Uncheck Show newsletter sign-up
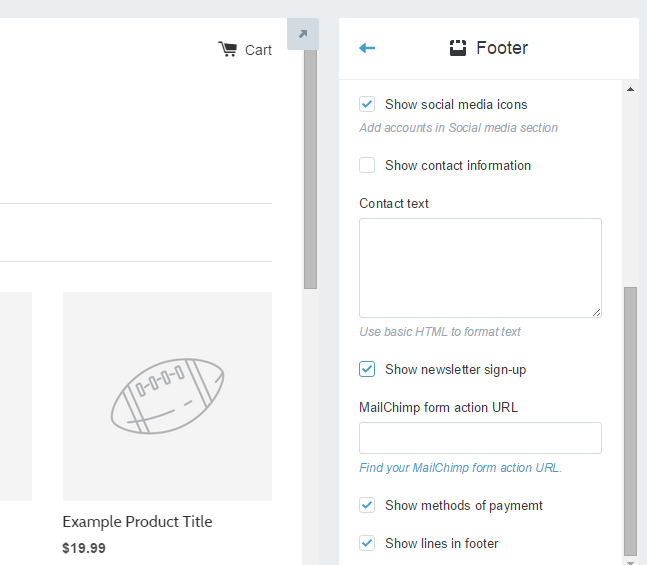This screenshot has width=647, height=565. coord(367,369)
